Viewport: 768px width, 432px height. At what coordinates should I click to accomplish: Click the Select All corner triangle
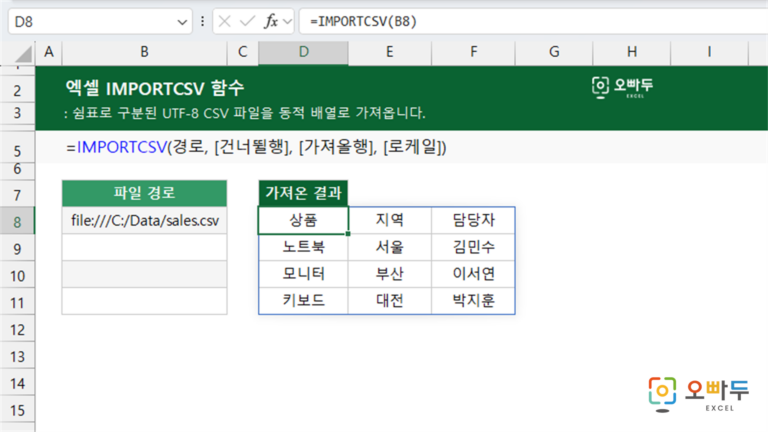[22, 53]
